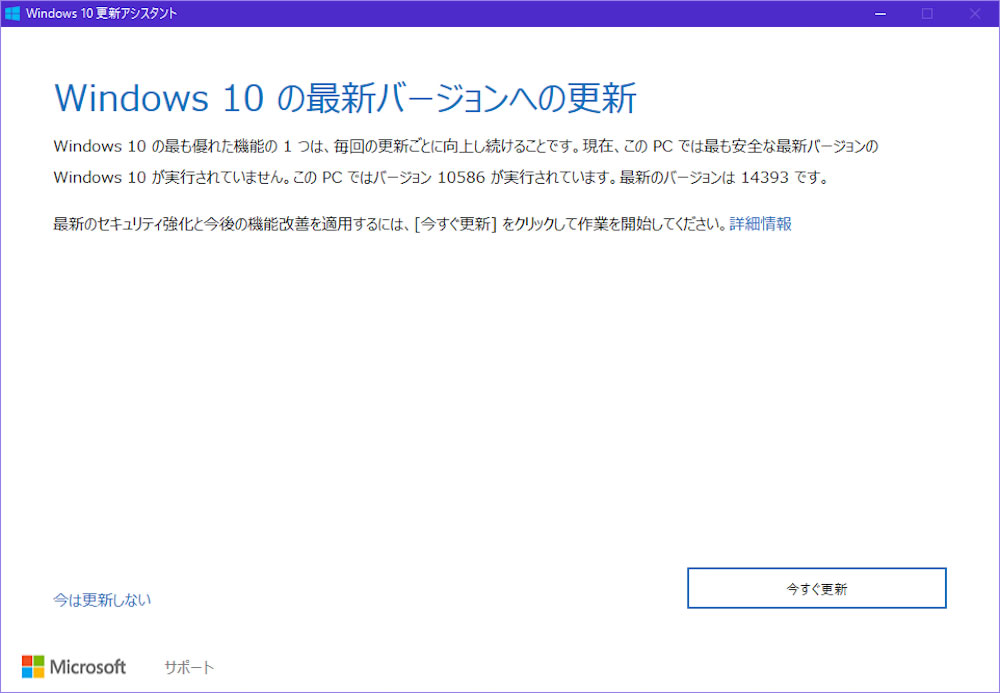Screen dimensions: 1000x693
Task: Click the 今すぐ更新 button
Action: click(x=816, y=588)
